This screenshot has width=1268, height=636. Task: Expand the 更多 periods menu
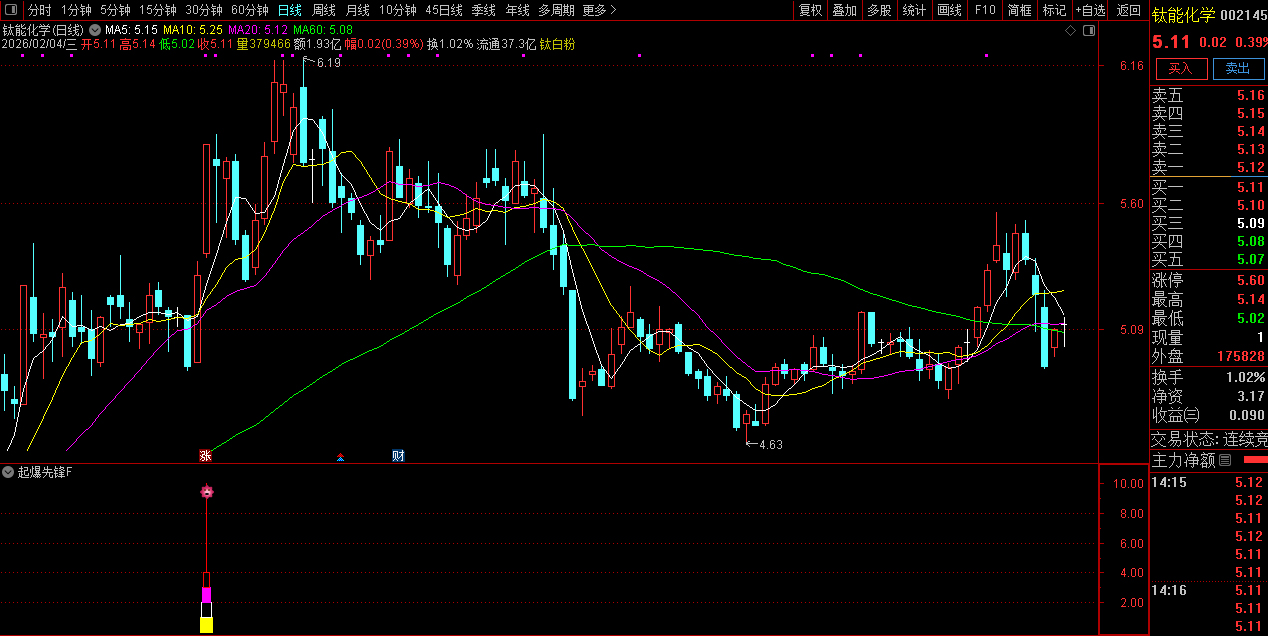coord(599,10)
